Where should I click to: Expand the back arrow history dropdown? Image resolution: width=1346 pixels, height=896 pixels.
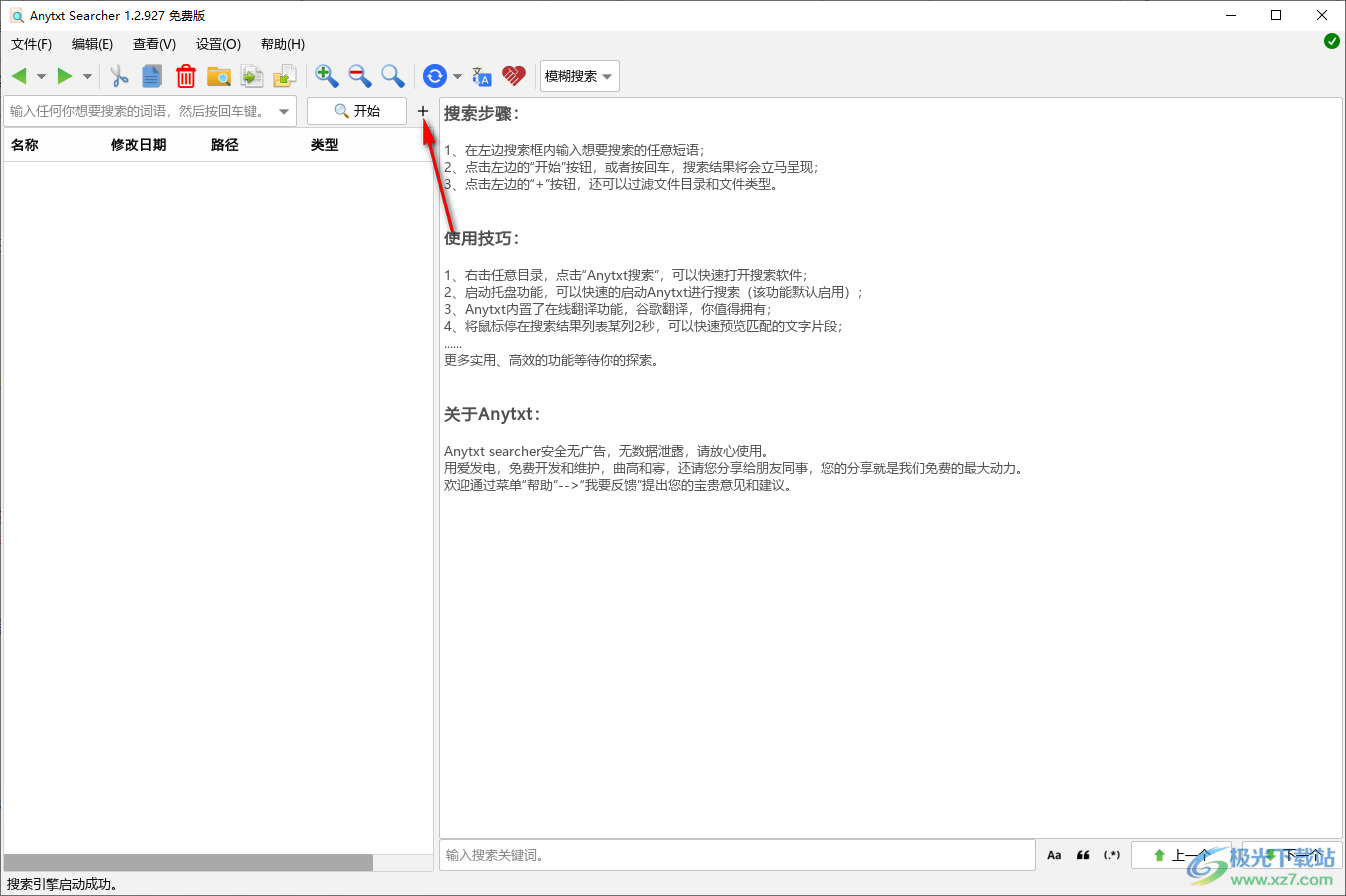point(41,76)
